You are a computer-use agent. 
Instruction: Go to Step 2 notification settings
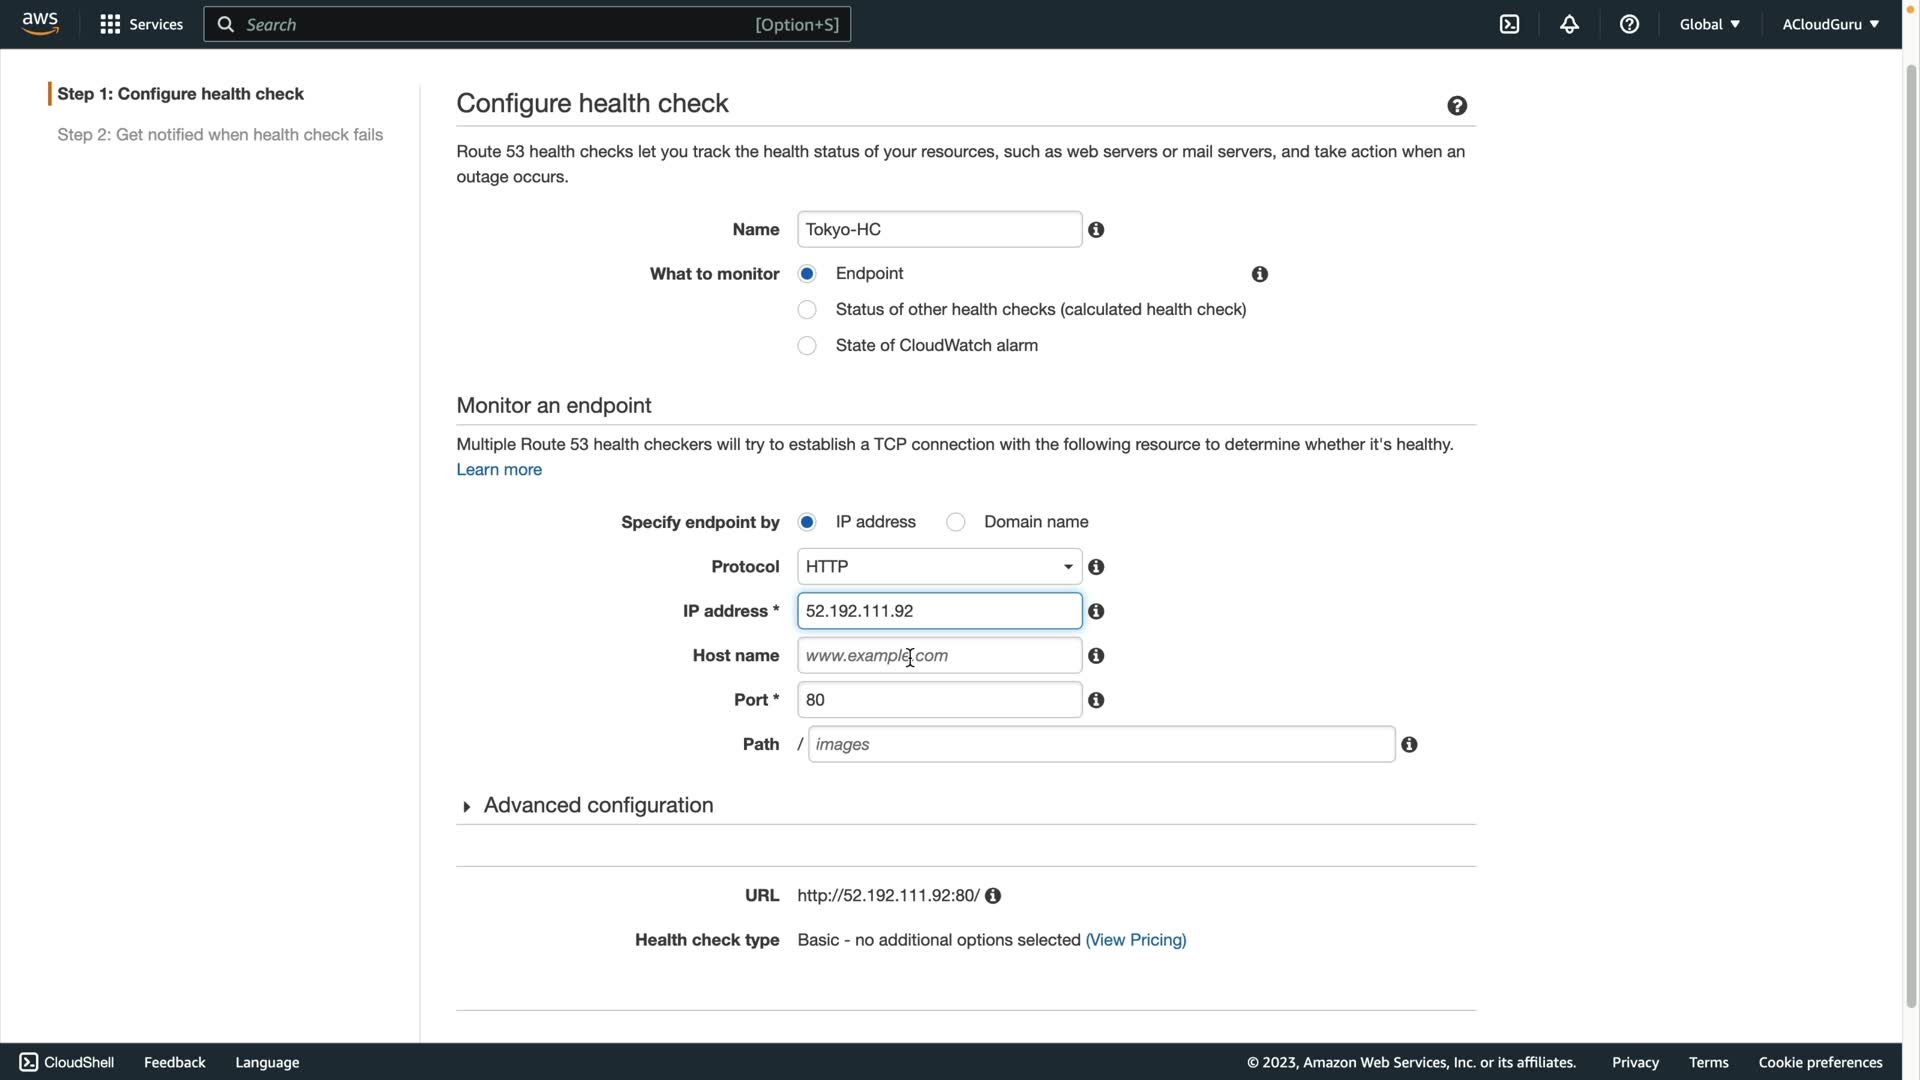(x=220, y=135)
